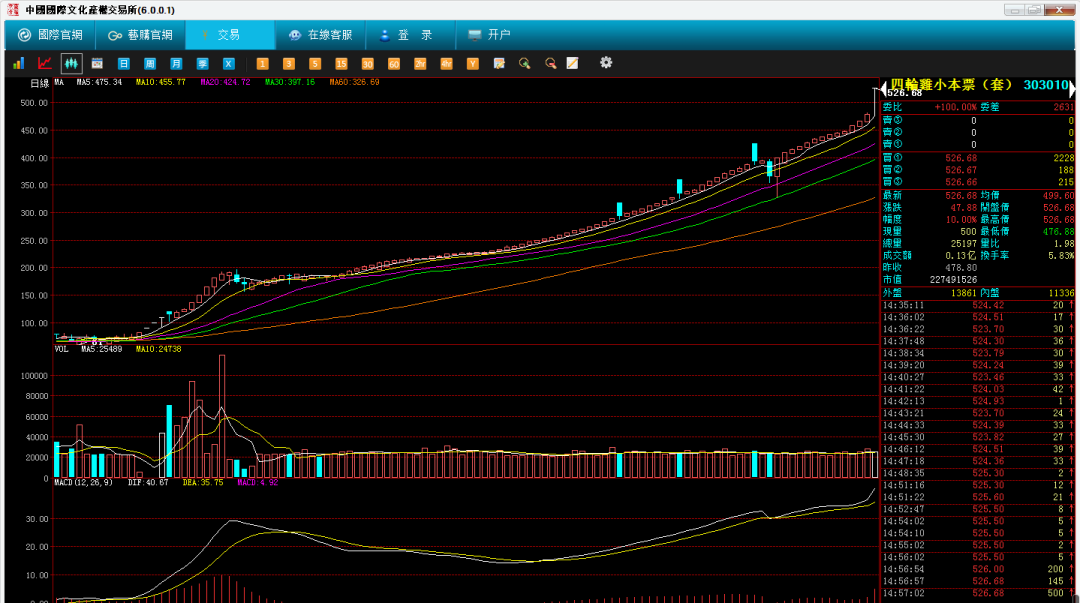Open the calendar icon in toolbar
Image resolution: width=1080 pixels, height=603 pixels.
click(97, 63)
